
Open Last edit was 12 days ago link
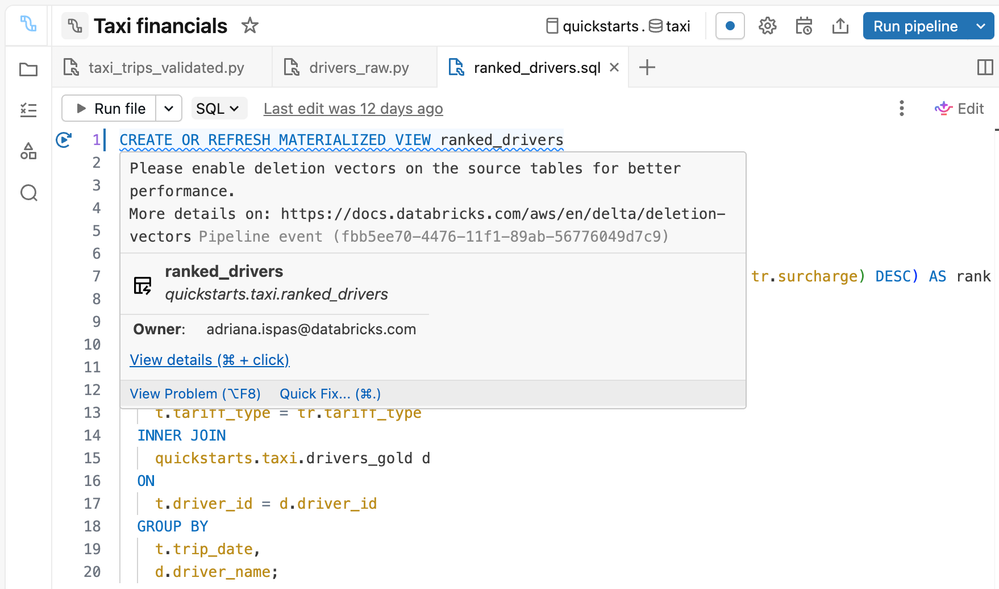[353, 109]
